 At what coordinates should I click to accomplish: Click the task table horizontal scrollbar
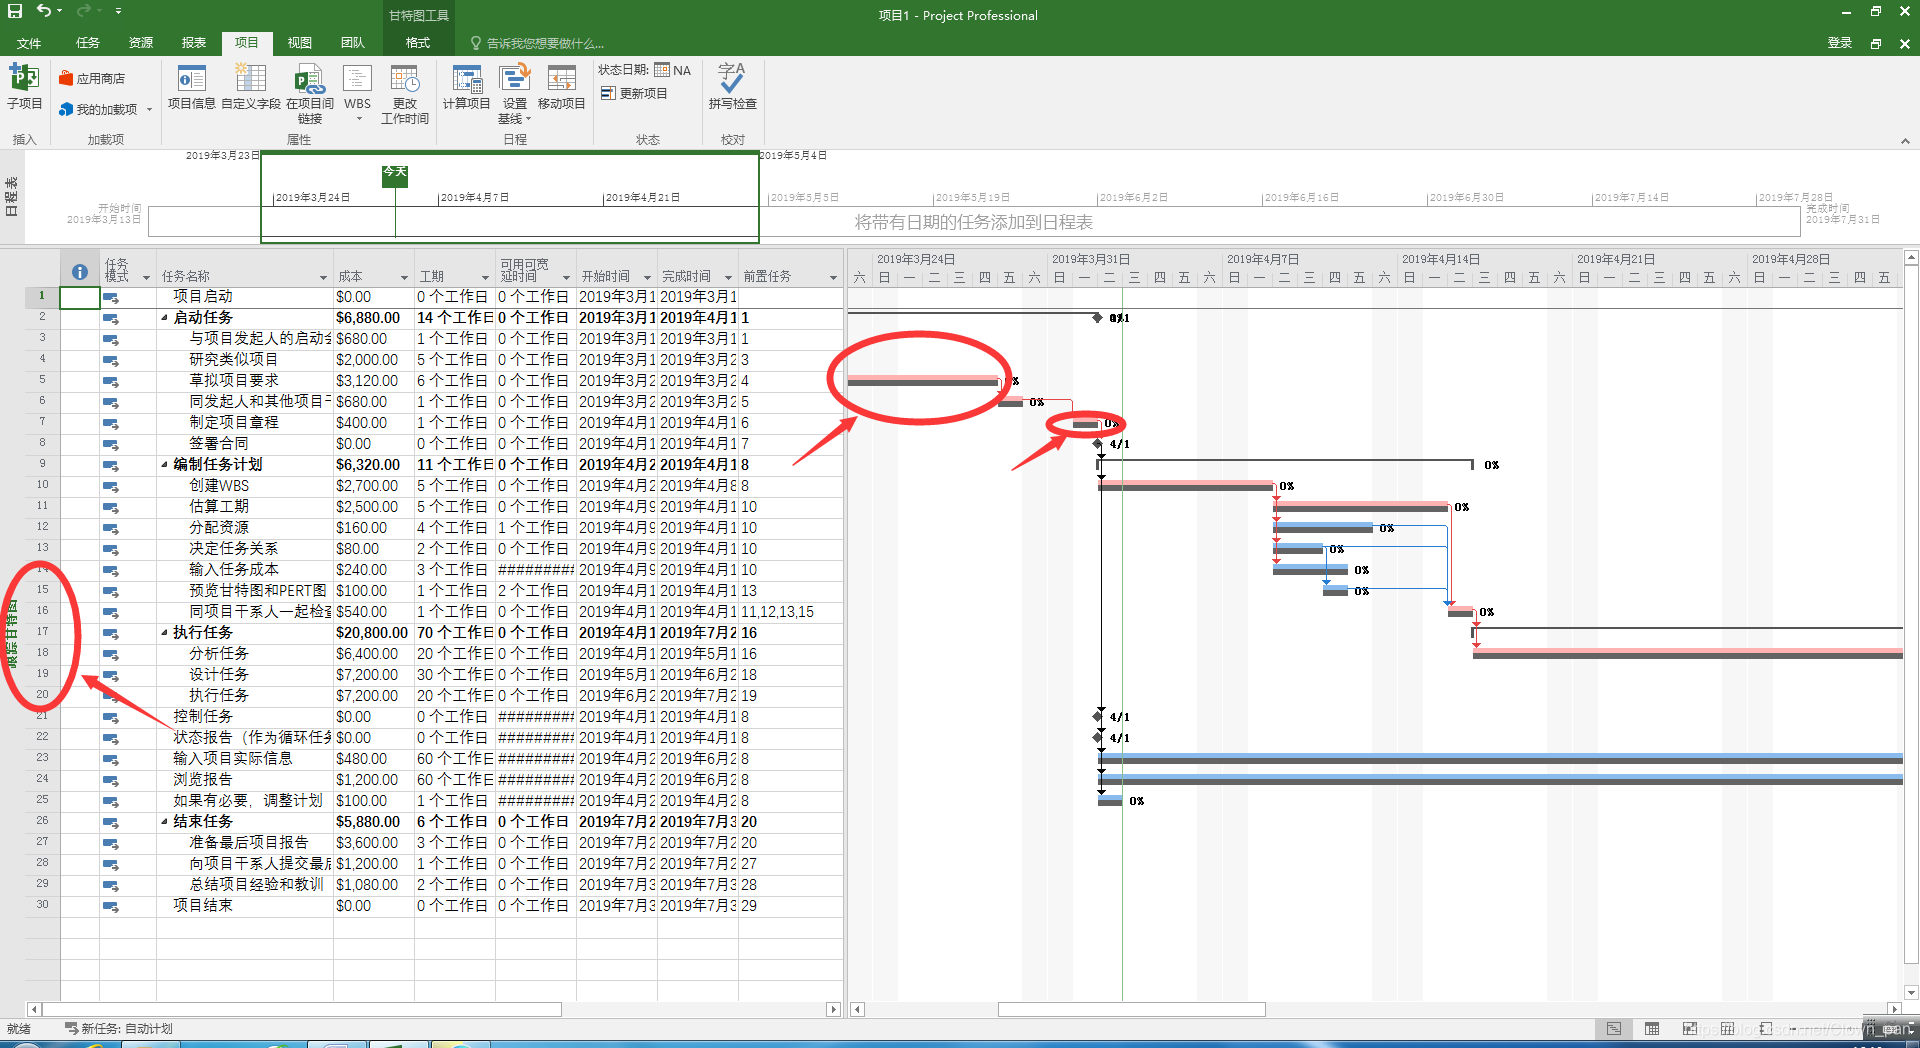(301, 1009)
